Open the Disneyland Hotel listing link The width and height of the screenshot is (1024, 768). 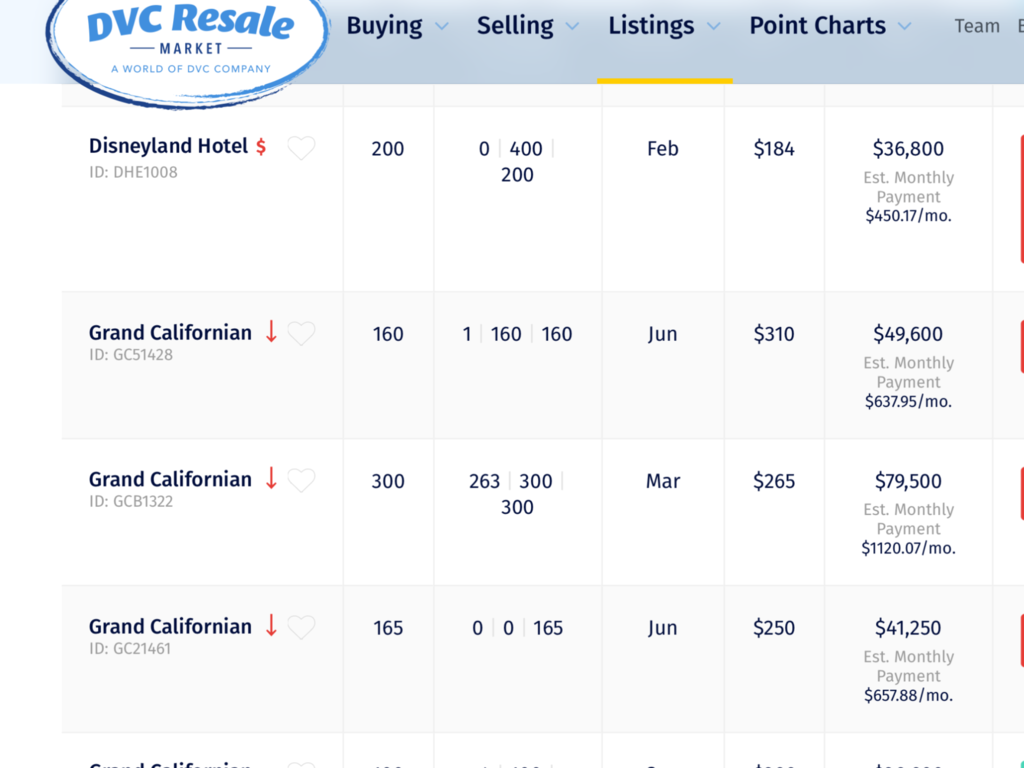pyautogui.click(x=168, y=146)
